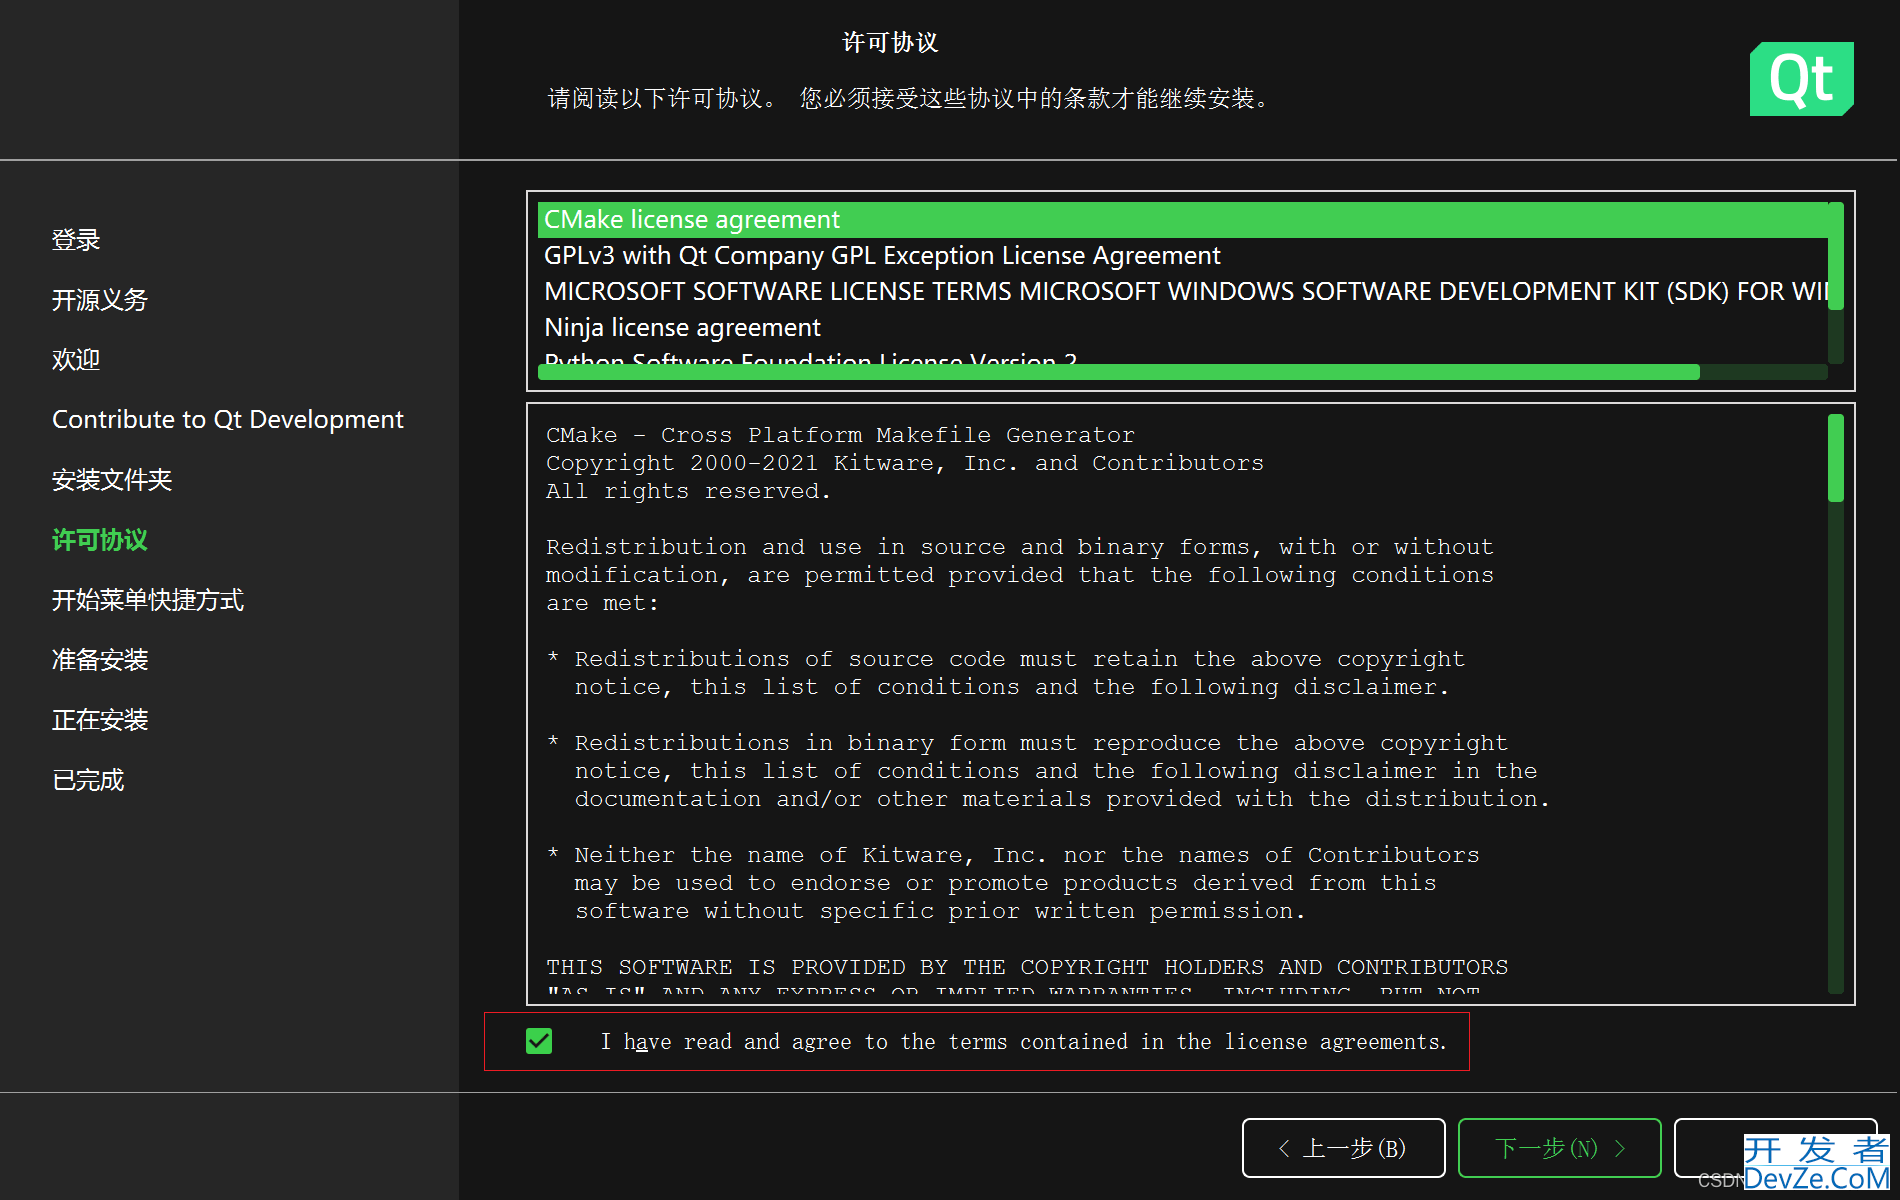The image size is (1900, 1200).
Task: Click the 'Copyright 2000-2021 Kitware' line
Action: (905, 463)
